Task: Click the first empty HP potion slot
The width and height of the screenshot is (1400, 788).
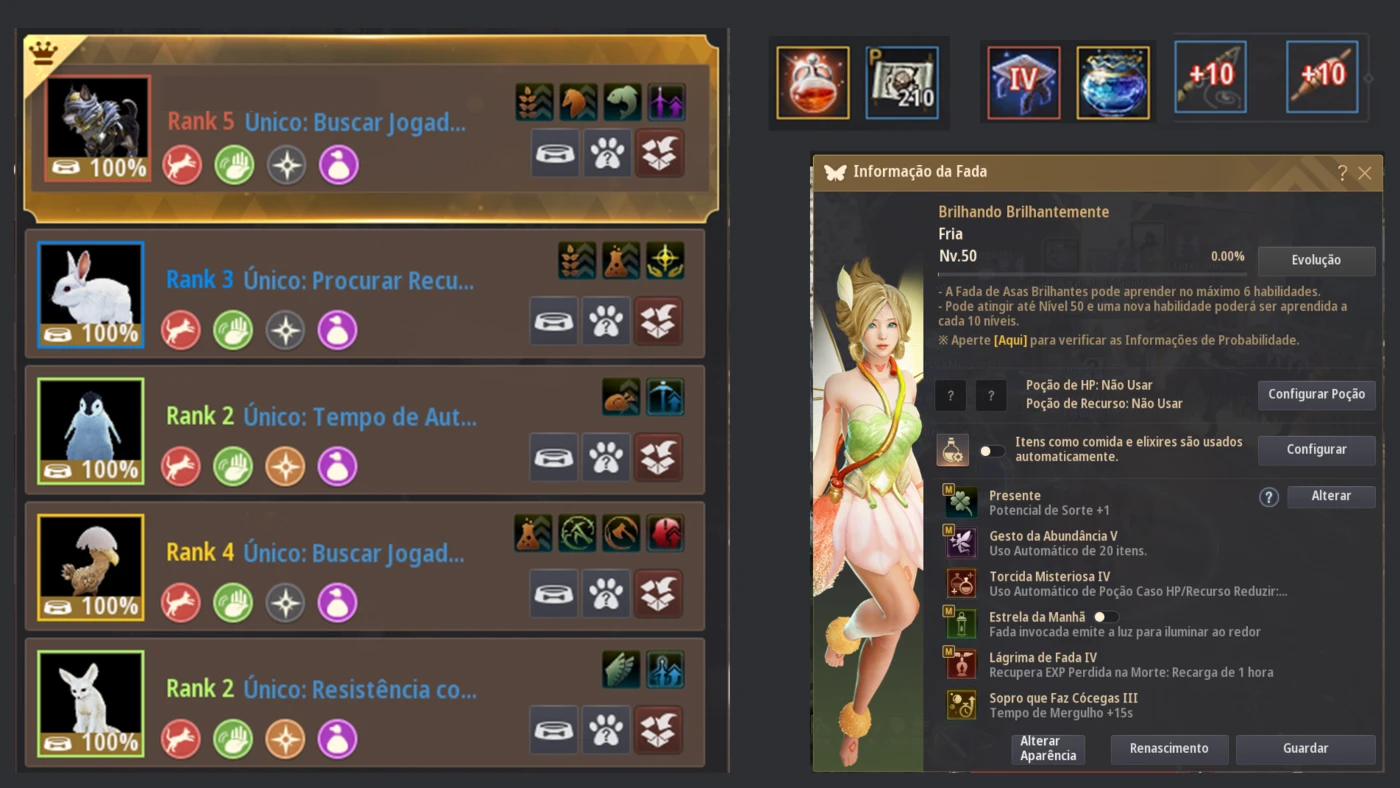Action: (950, 395)
